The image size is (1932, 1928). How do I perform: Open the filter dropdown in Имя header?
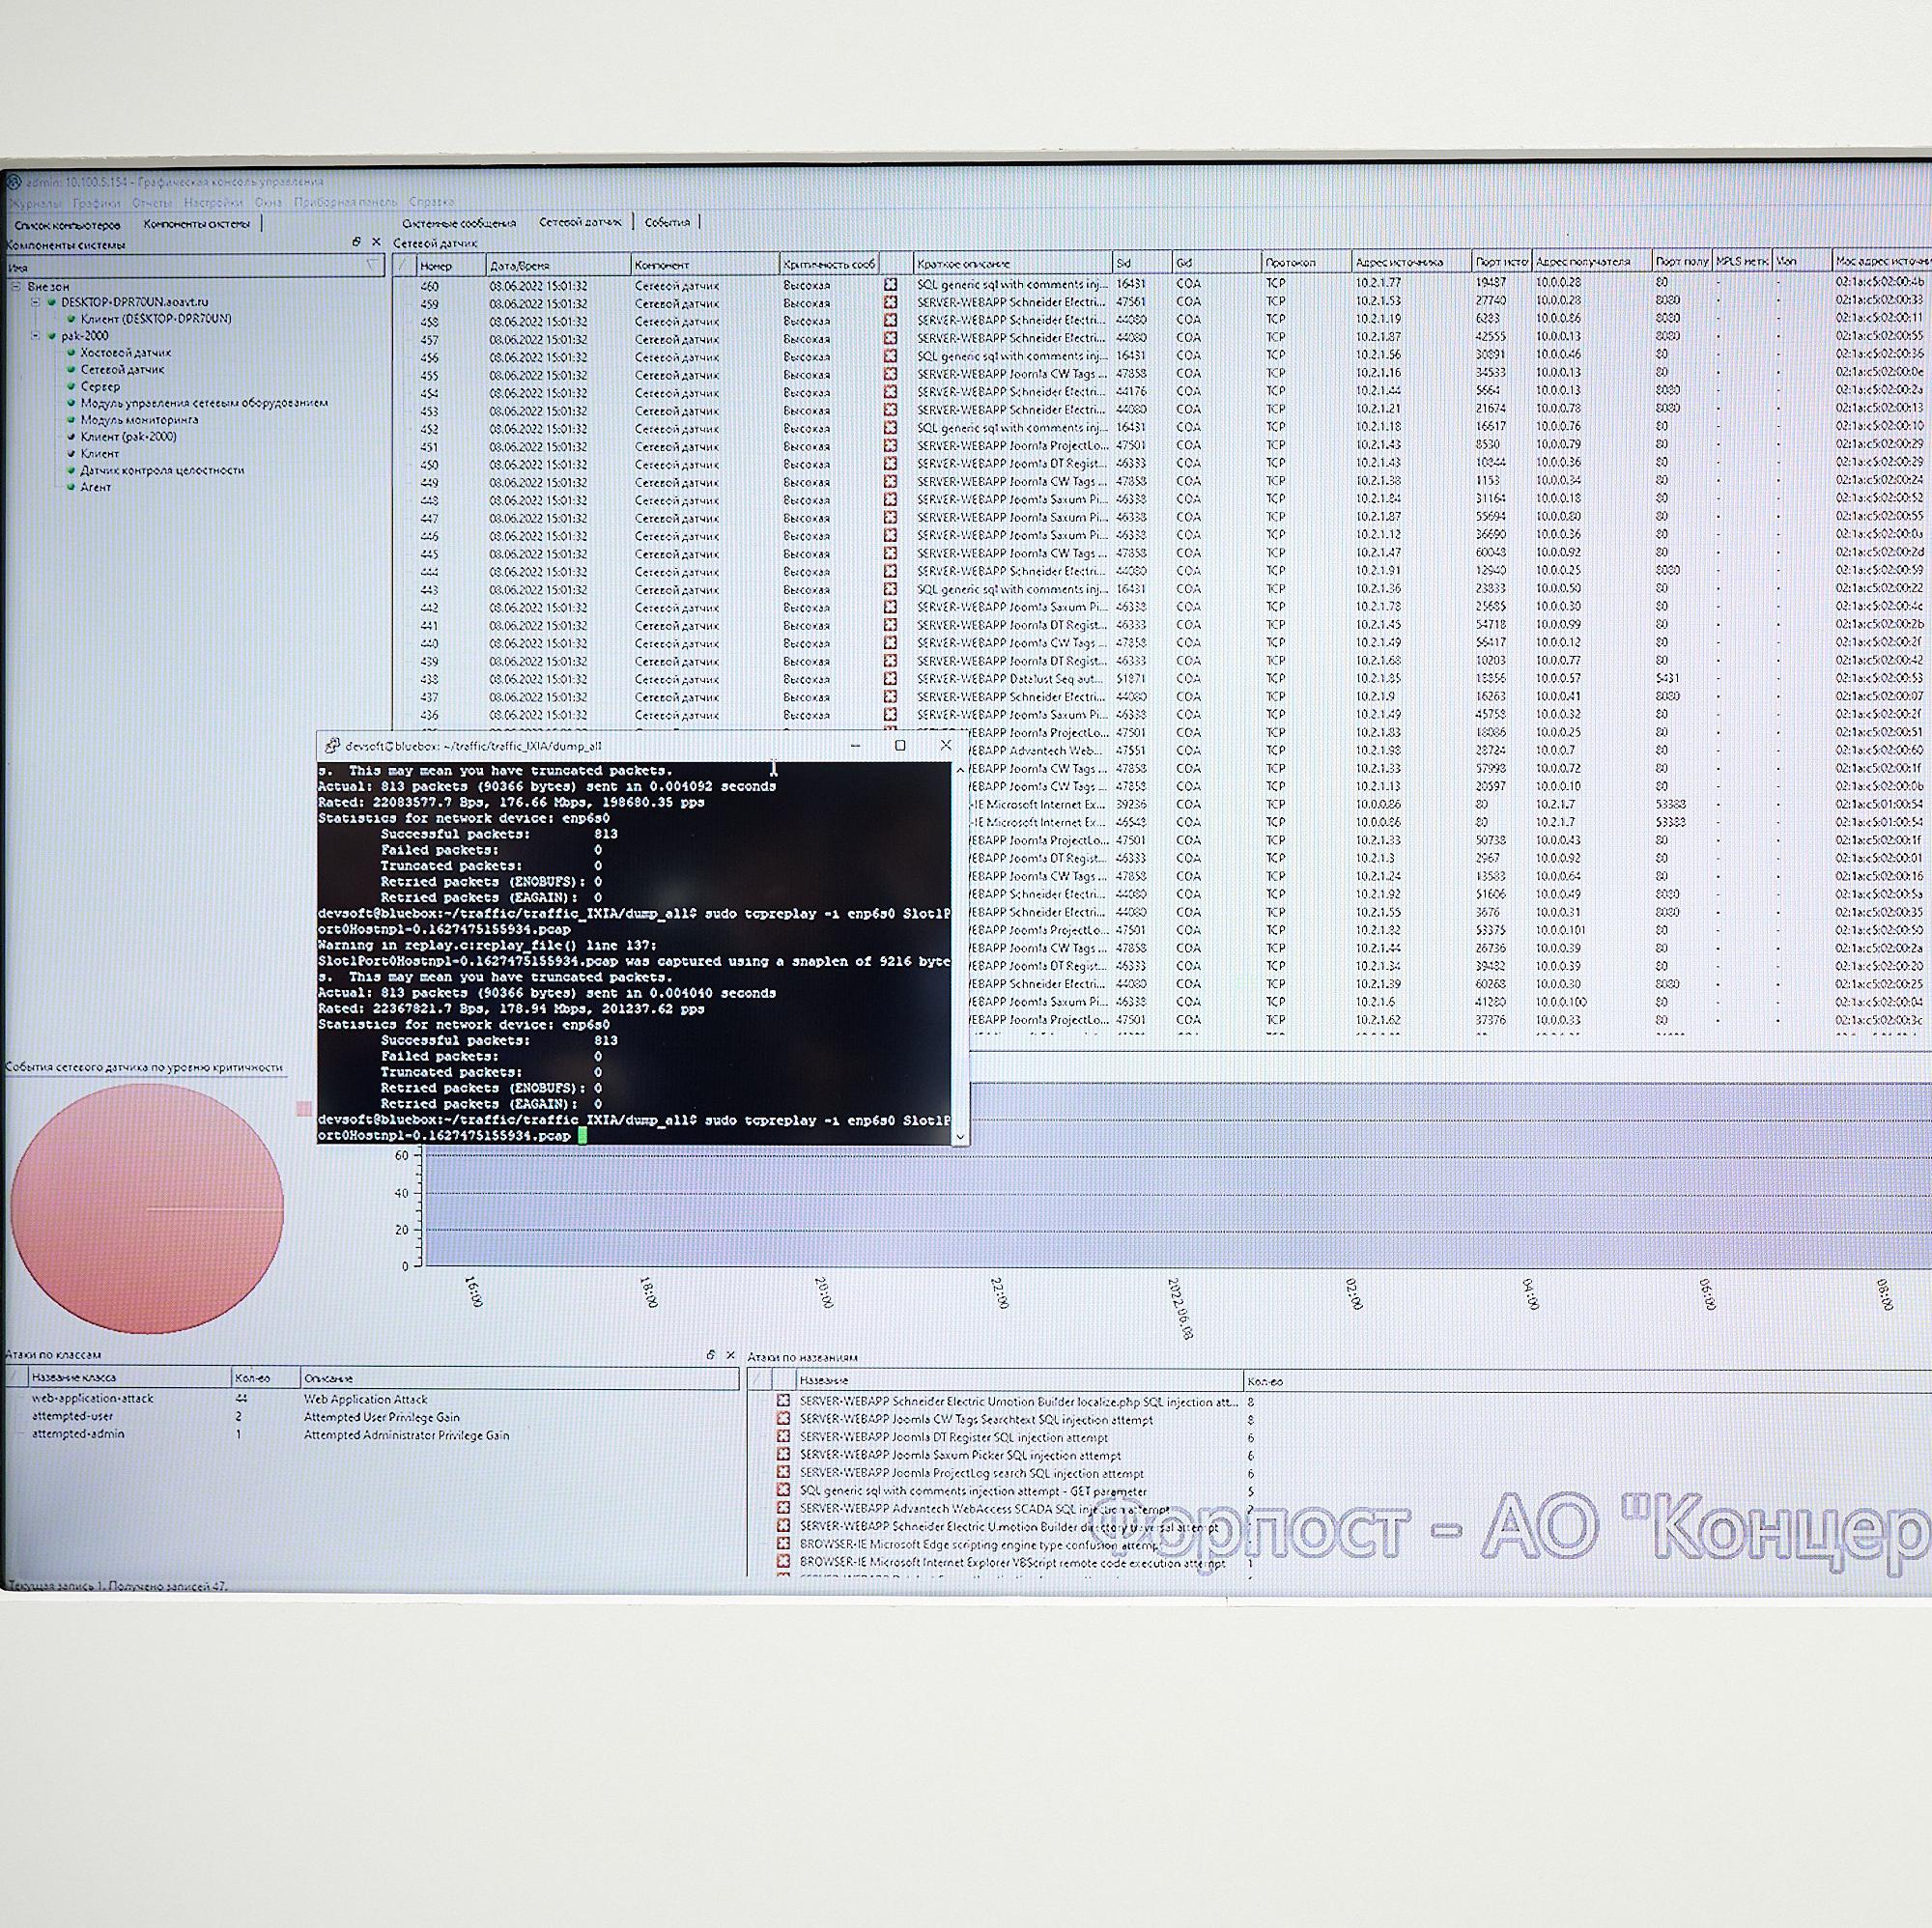(373, 266)
